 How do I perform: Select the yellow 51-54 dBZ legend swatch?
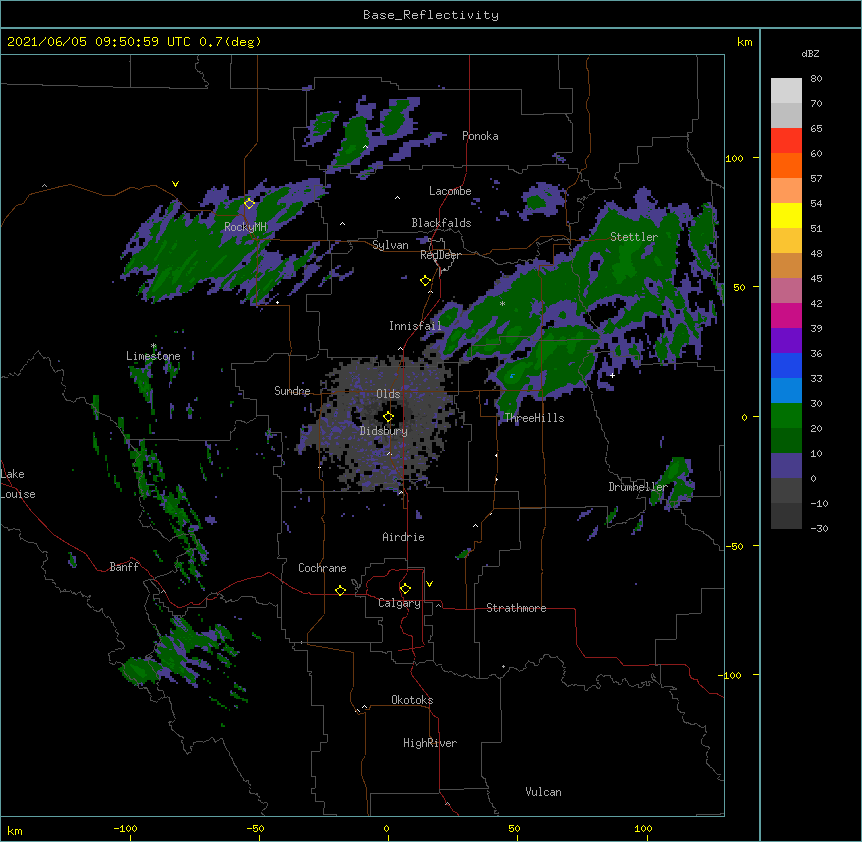[786, 216]
